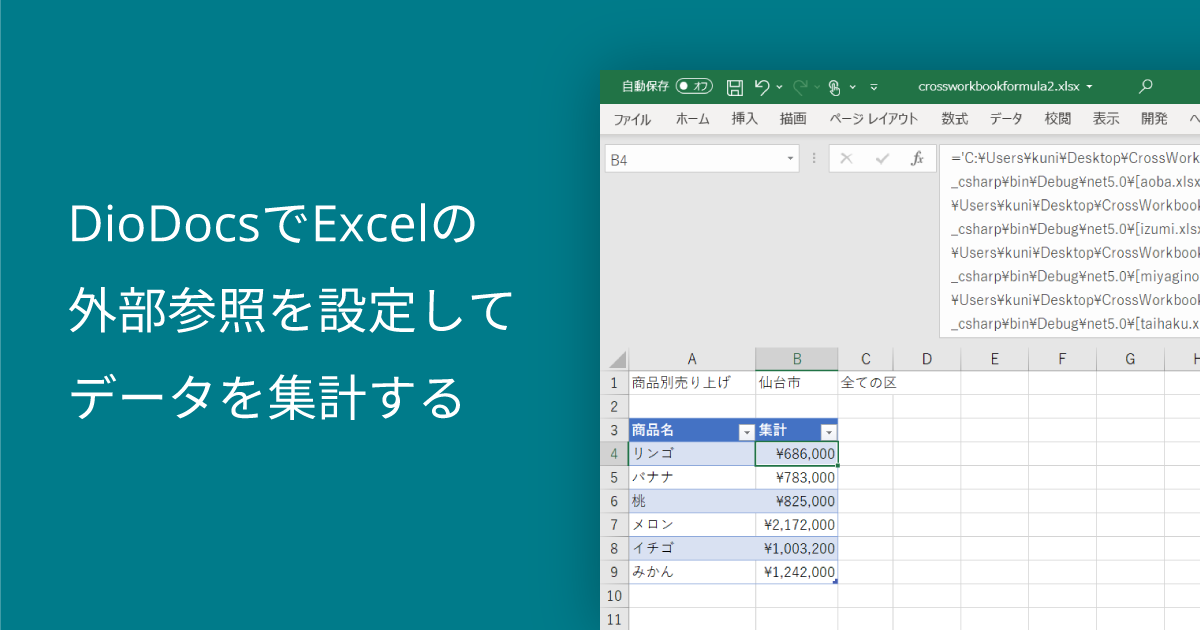The image size is (1200, 630).
Task: Open the ファイル menu
Action: 632,118
